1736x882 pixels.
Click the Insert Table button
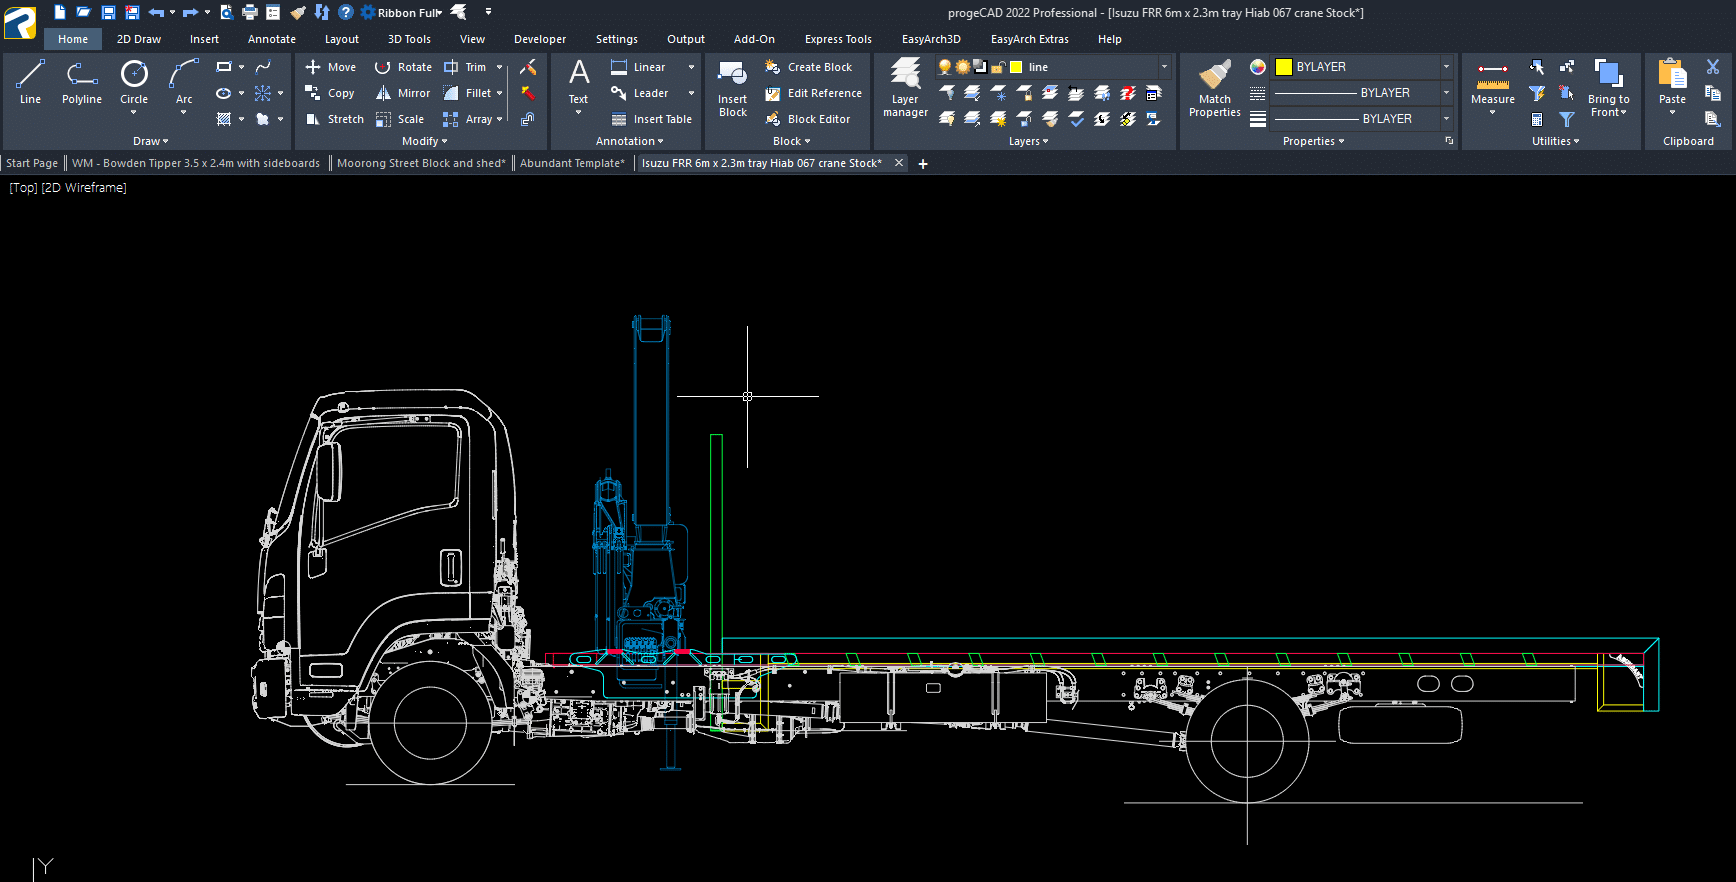coord(651,119)
